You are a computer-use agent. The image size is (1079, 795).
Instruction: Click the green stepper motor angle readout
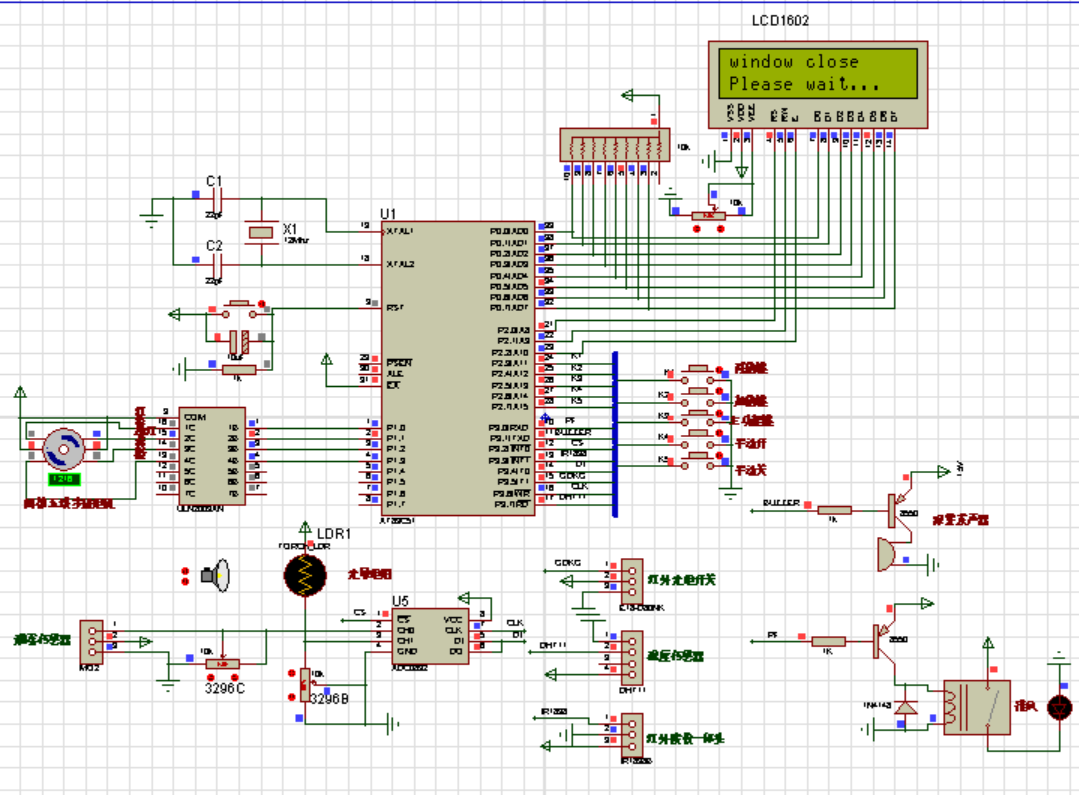[64, 478]
